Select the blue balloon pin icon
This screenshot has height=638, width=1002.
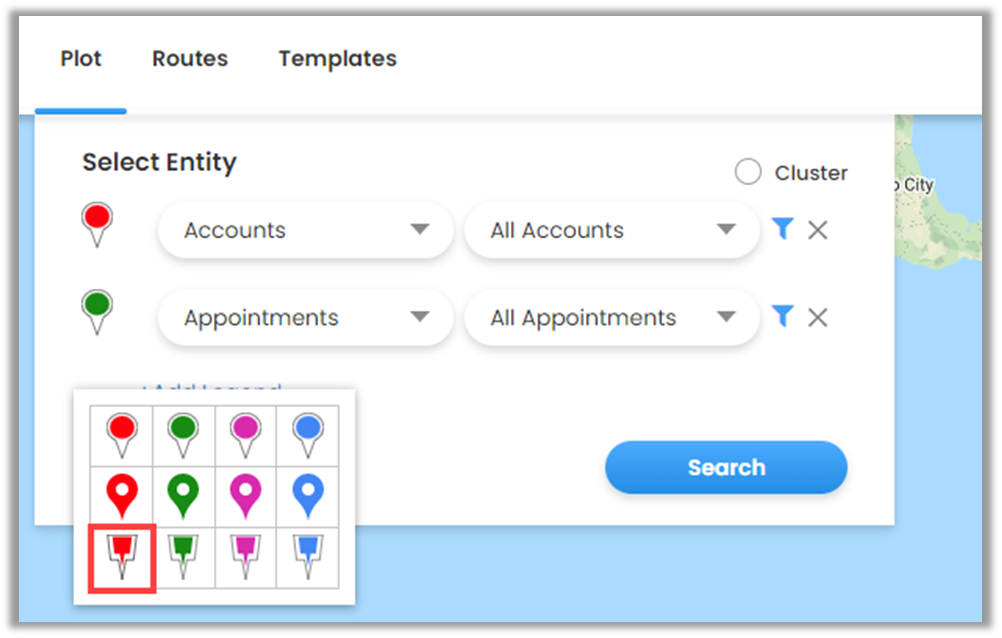click(308, 434)
